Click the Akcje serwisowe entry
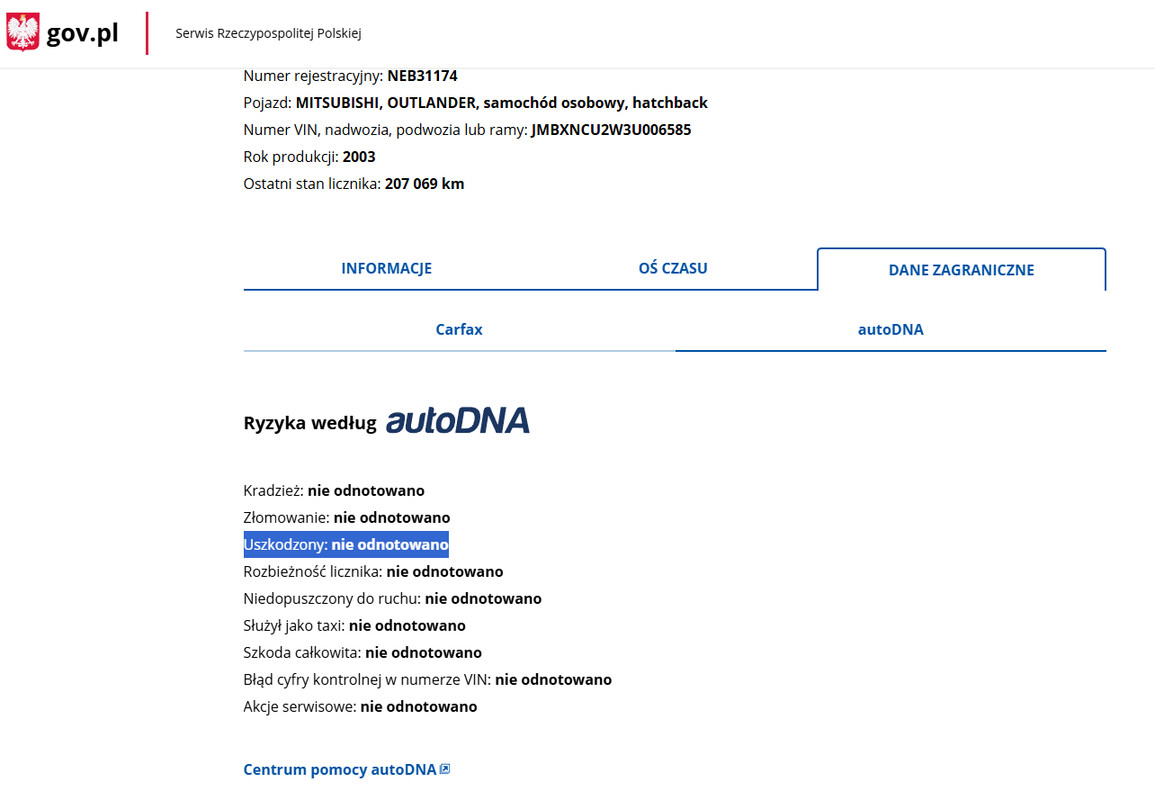The width and height of the screenshot is (1155, 800). [360, 706]
